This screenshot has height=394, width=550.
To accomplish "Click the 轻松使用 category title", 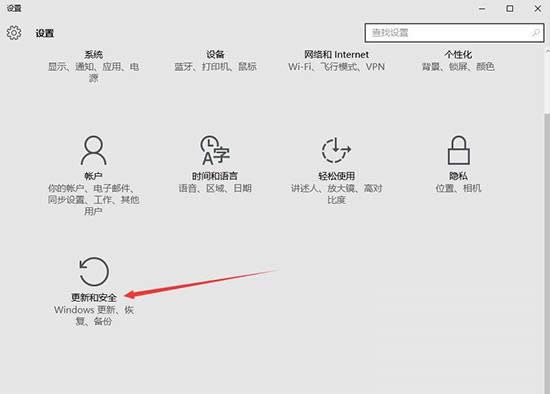I will [336, 176].
